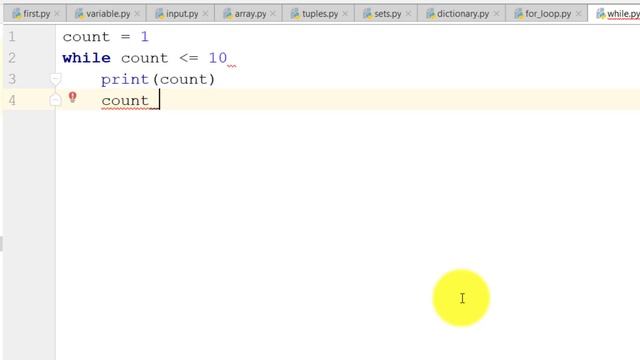Screen dimensions: 640x360
Task: Click the number 10 on line 2
Action: point(218,58)
